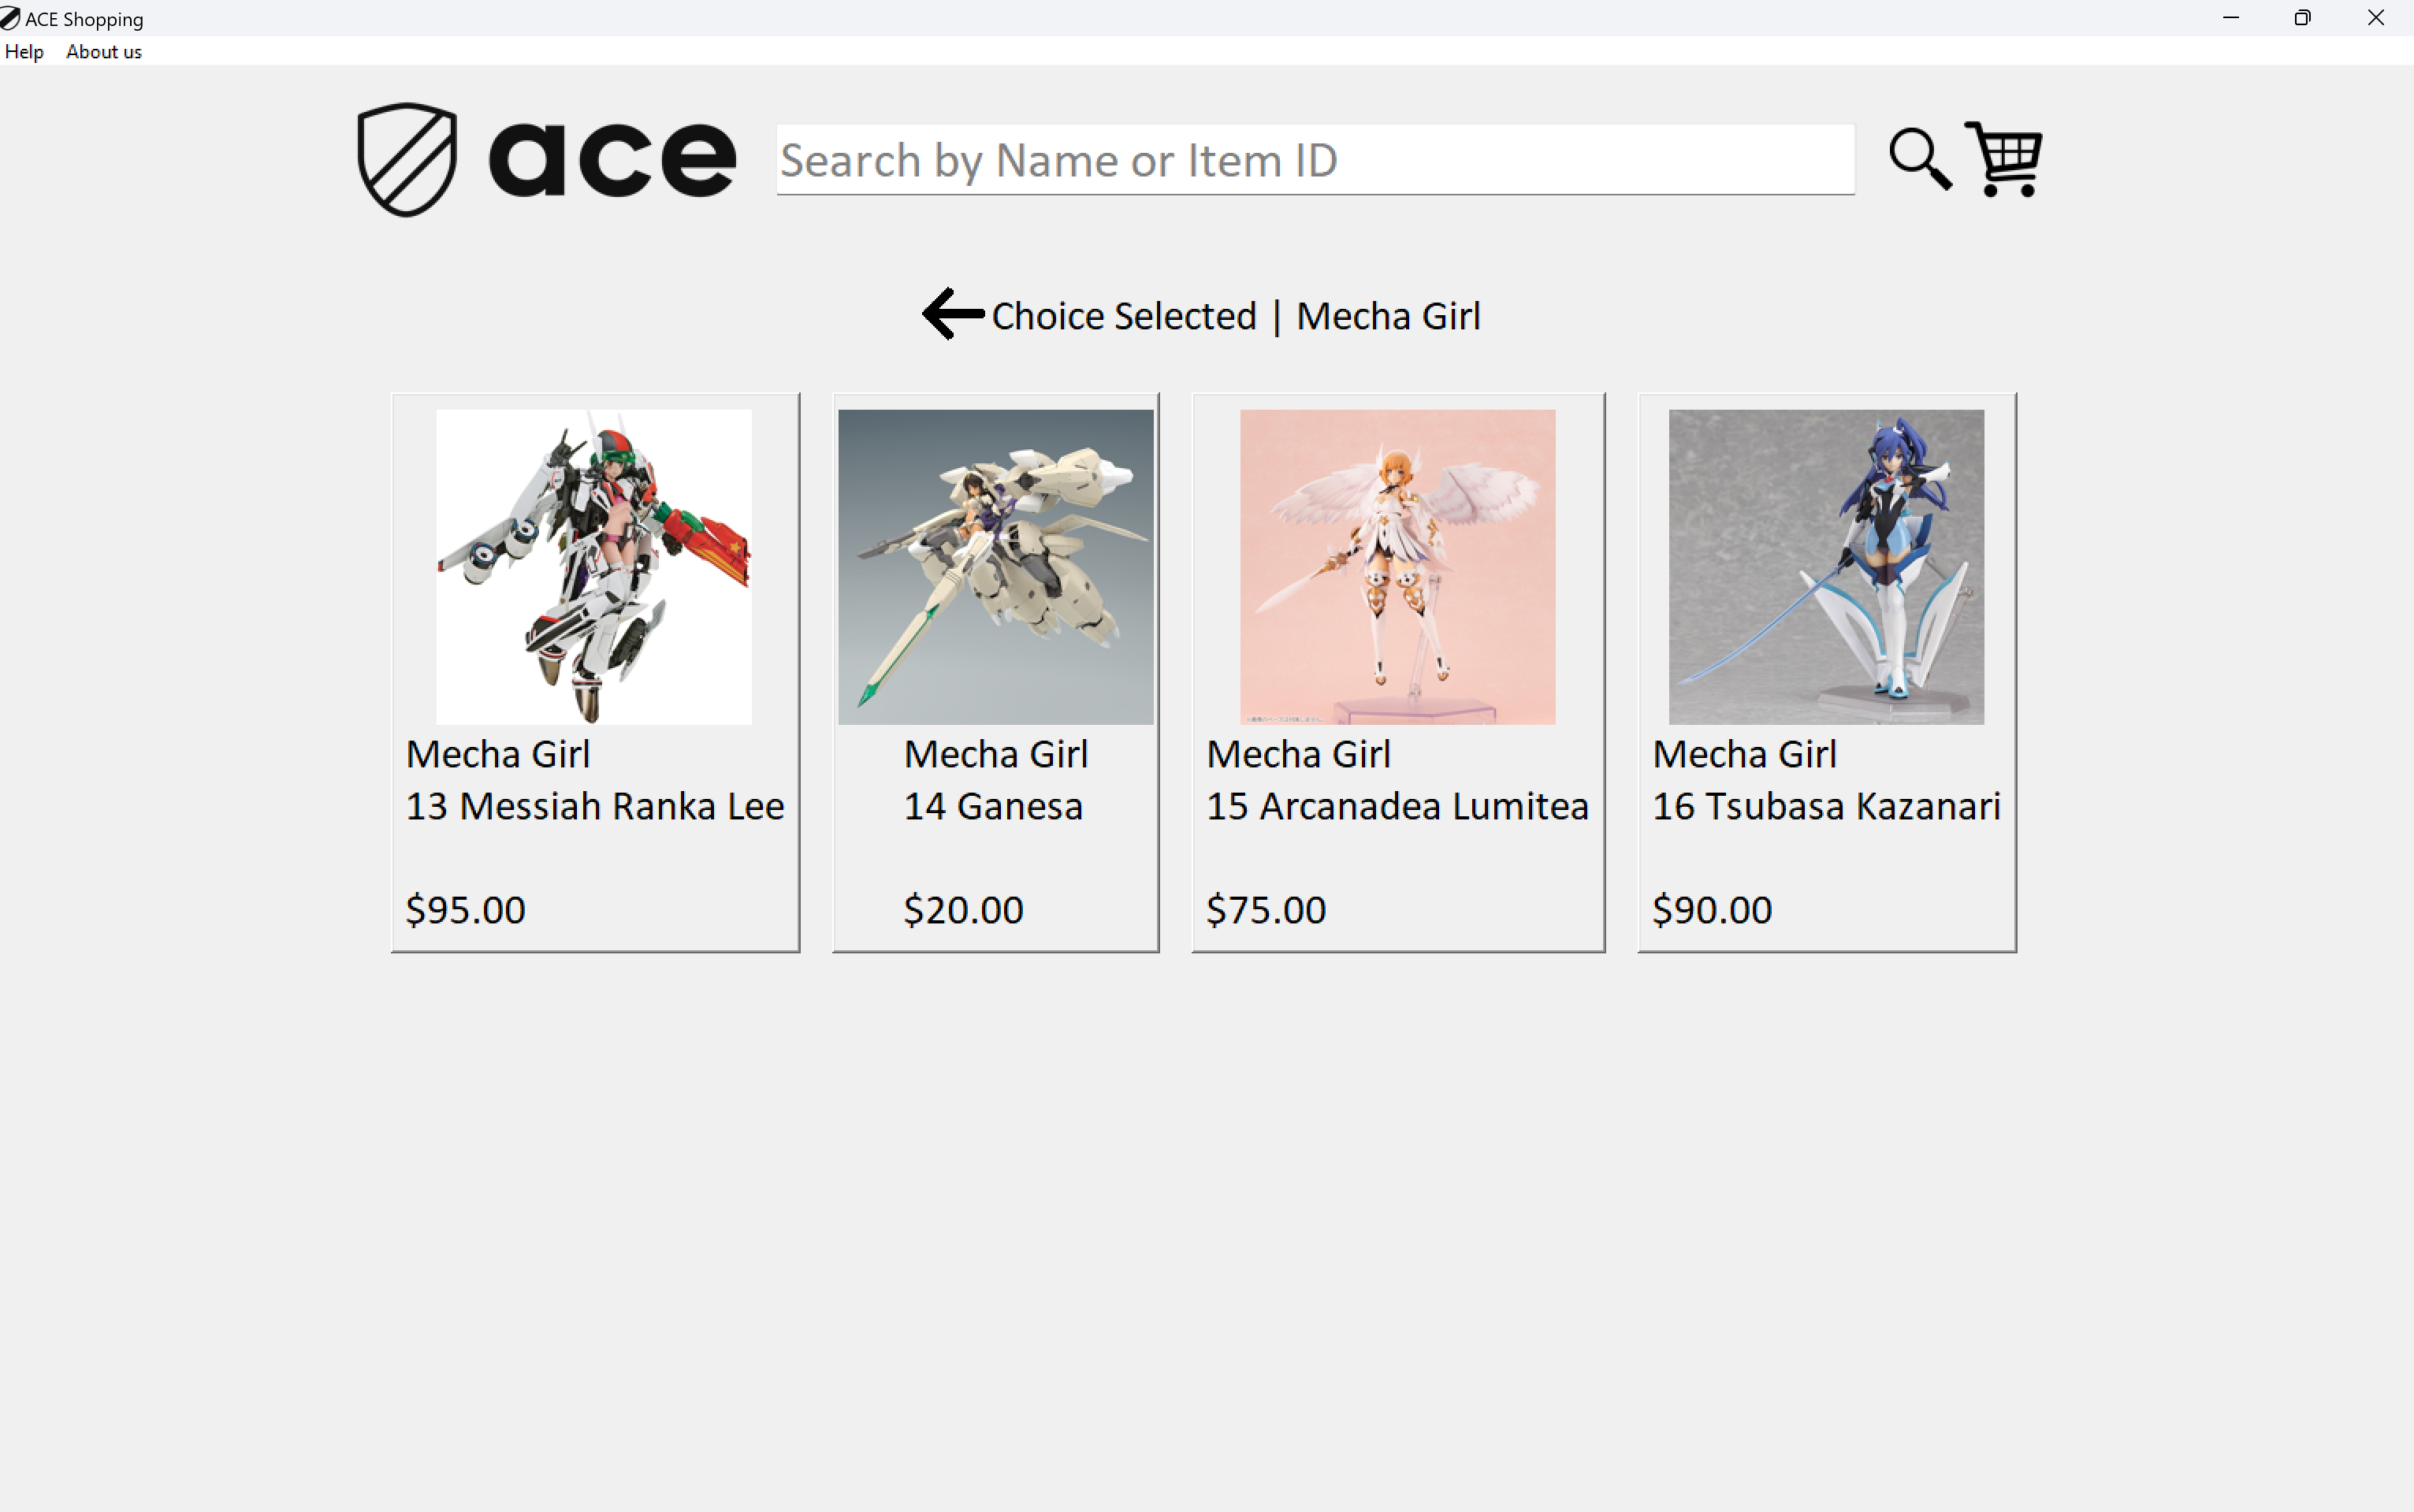
Task: Click the $20.00 price on Ganesa card
Action: [963, 910]
